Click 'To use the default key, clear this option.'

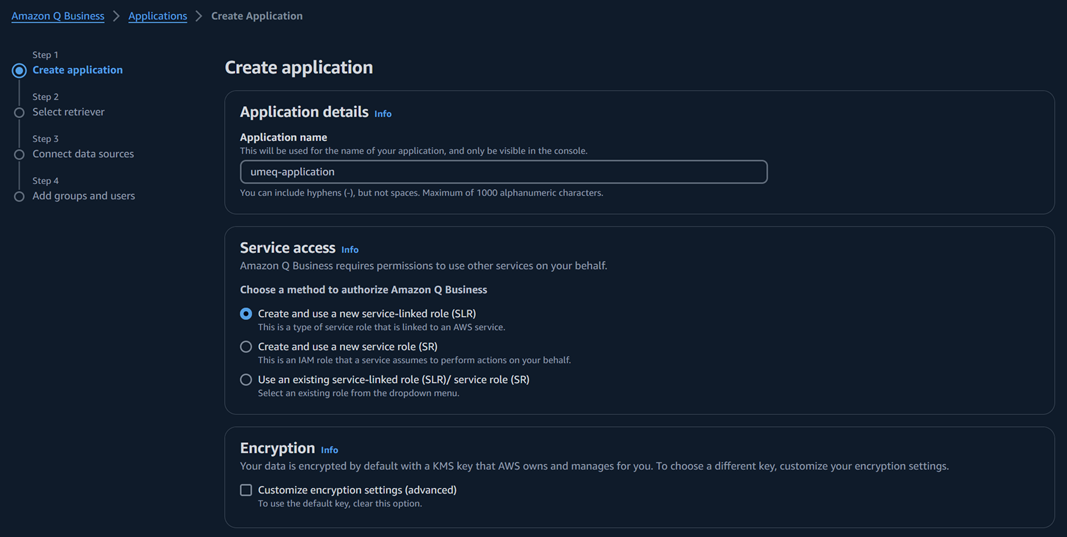(340, 504)
